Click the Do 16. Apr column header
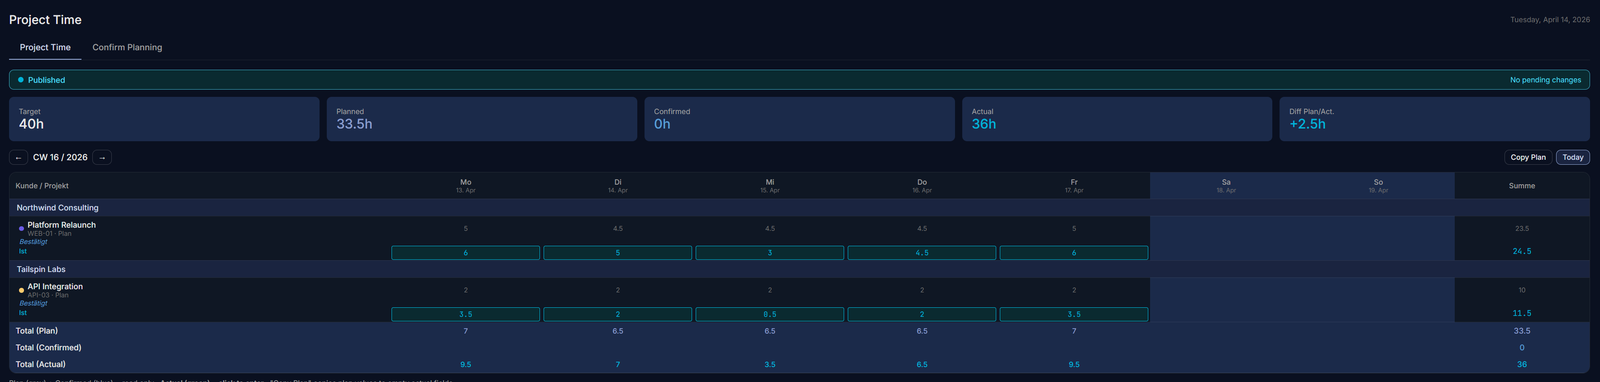 coord(922,186)
